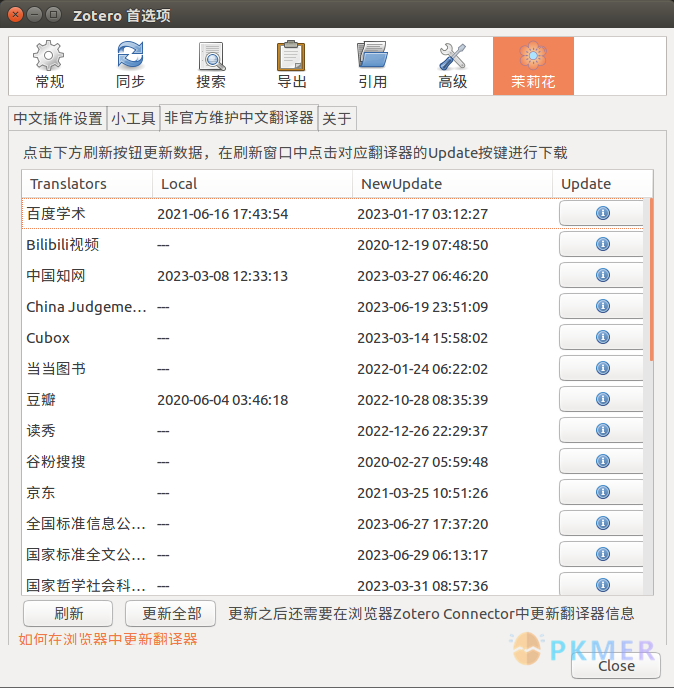Click the update info button for Bilibili视频
This screenshot has width=674, height=688.
coord(602,244)
